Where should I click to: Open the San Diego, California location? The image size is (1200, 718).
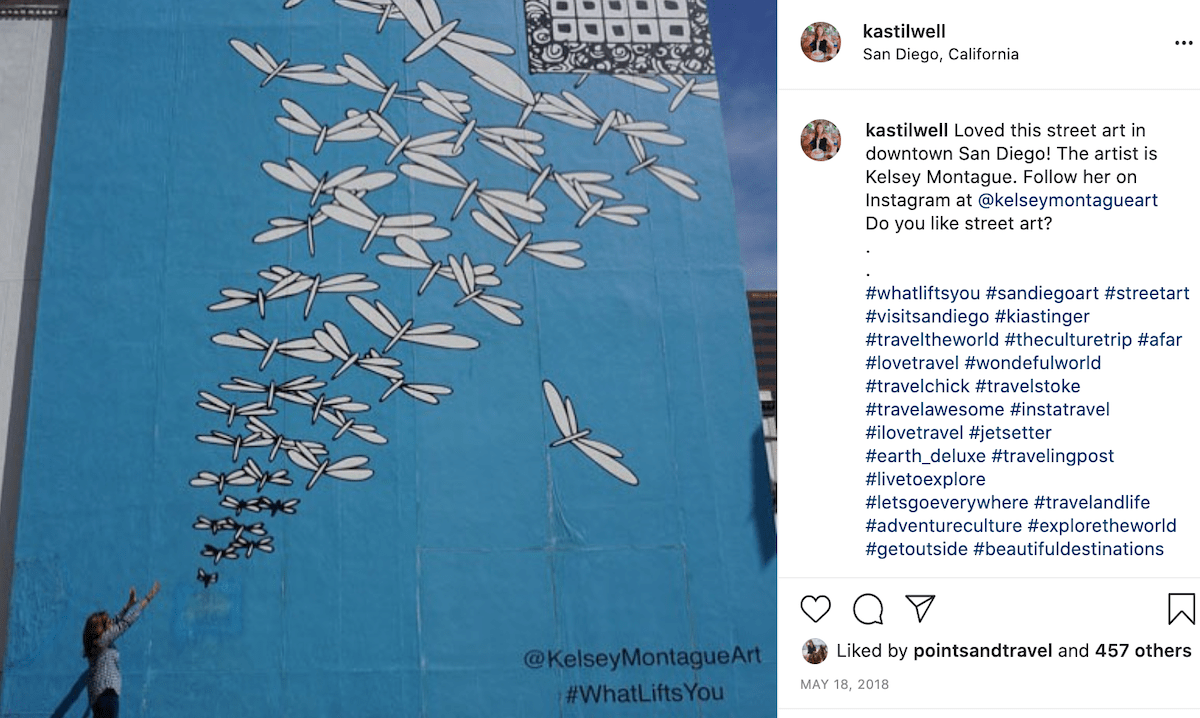click(941, 54)
